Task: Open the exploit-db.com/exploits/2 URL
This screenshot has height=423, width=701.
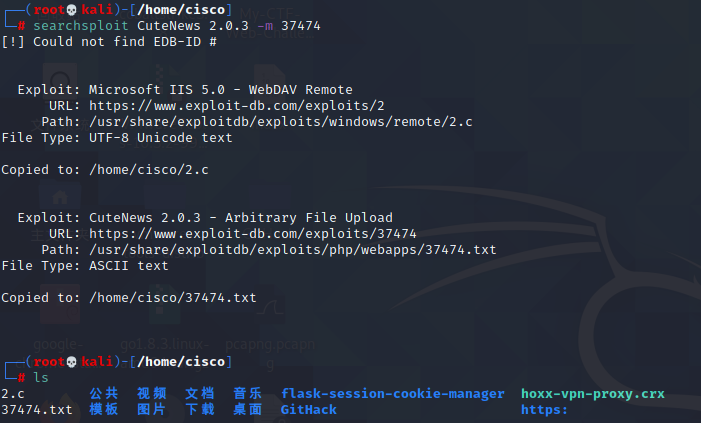Action: pos(237,105)
